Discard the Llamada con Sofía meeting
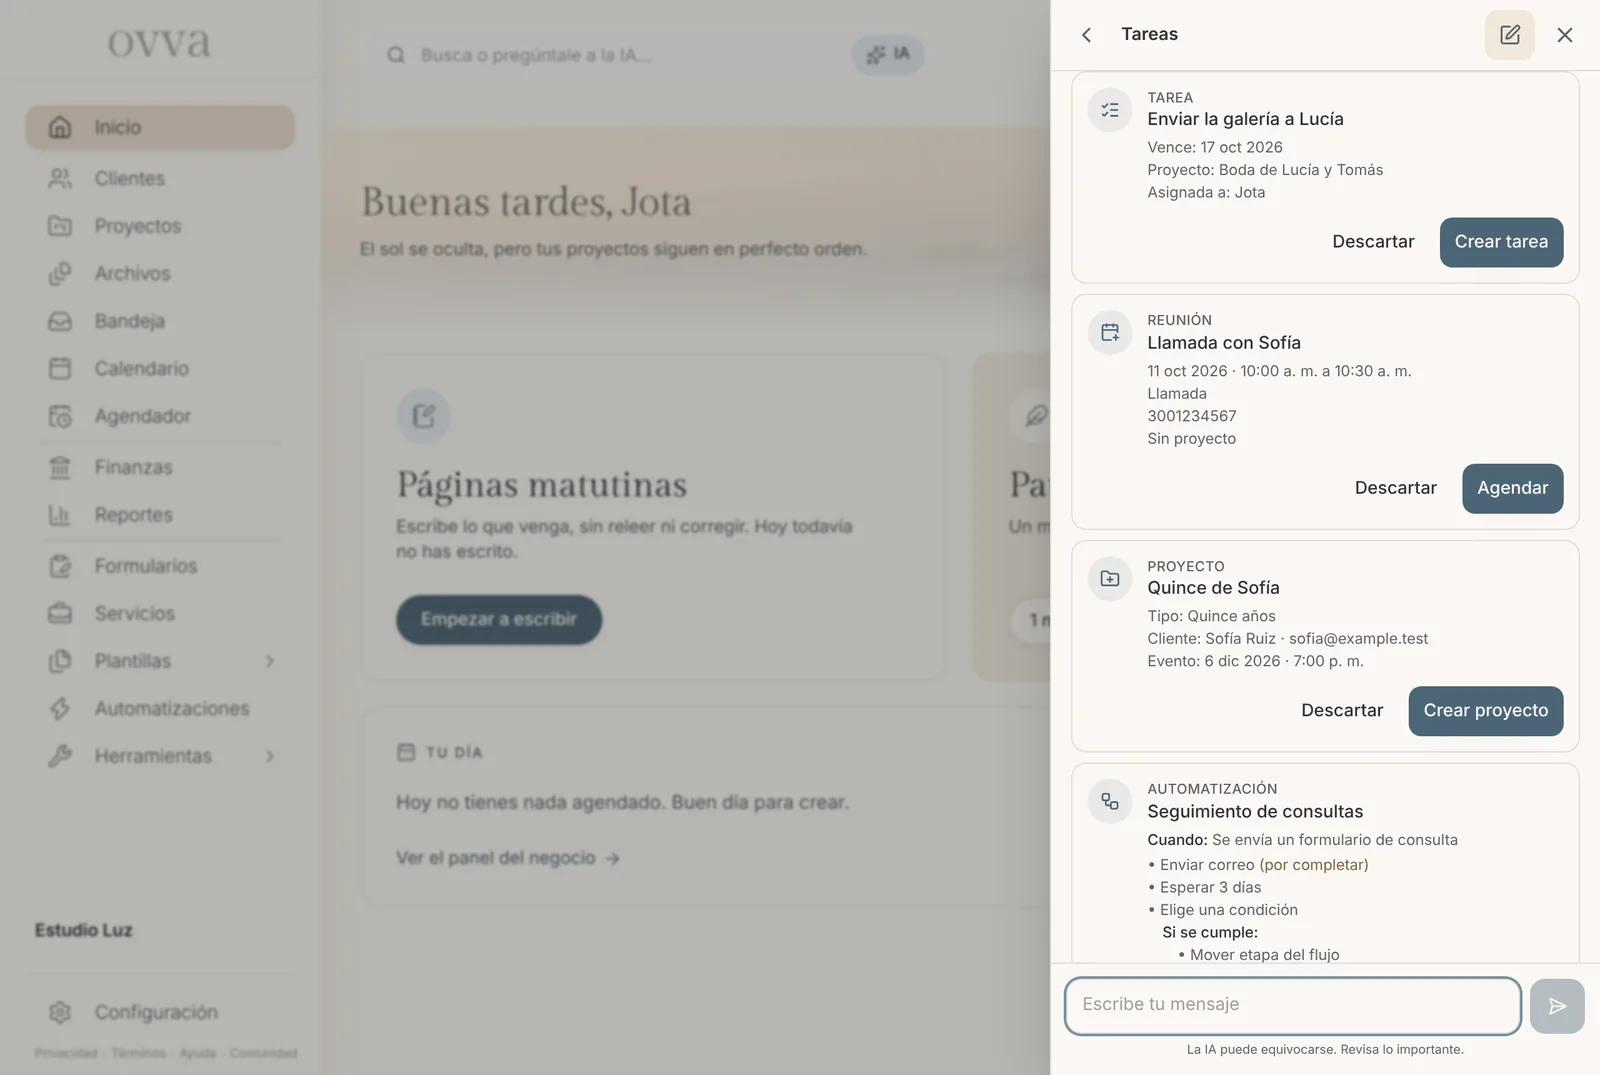Image resolution: width=1600 pixels, height=1075 pixels. pyautogui.click(x=1395, y=488)
